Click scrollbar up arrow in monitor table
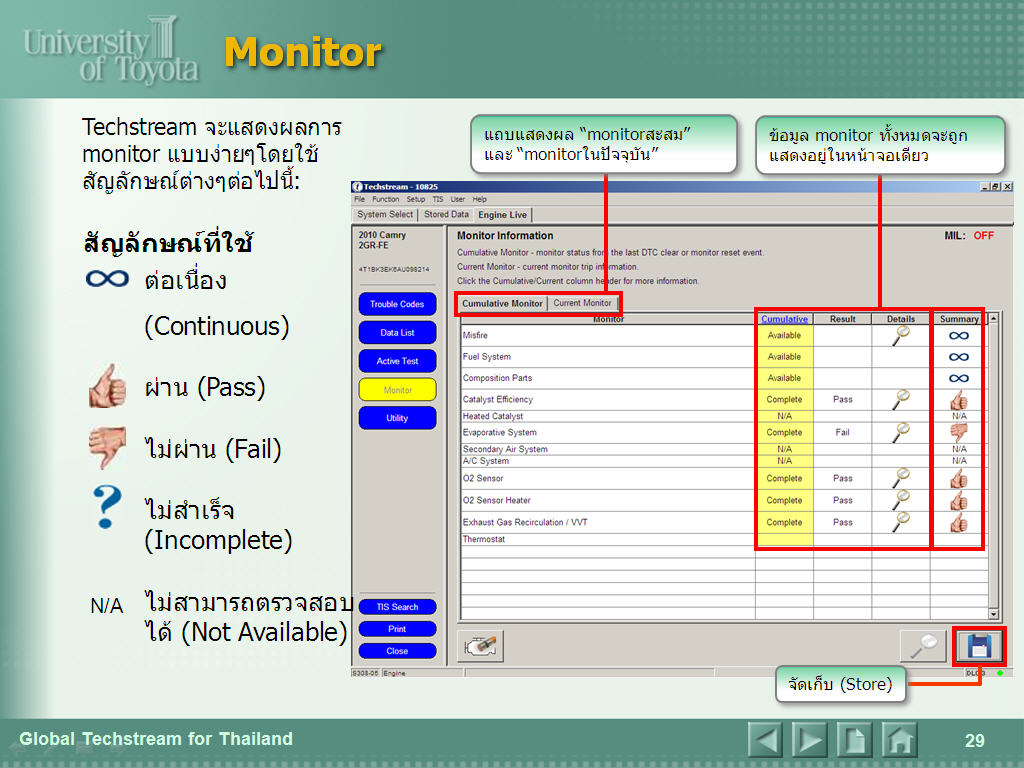This screenshot has width=1024, height=768. (x=993, y=319)
